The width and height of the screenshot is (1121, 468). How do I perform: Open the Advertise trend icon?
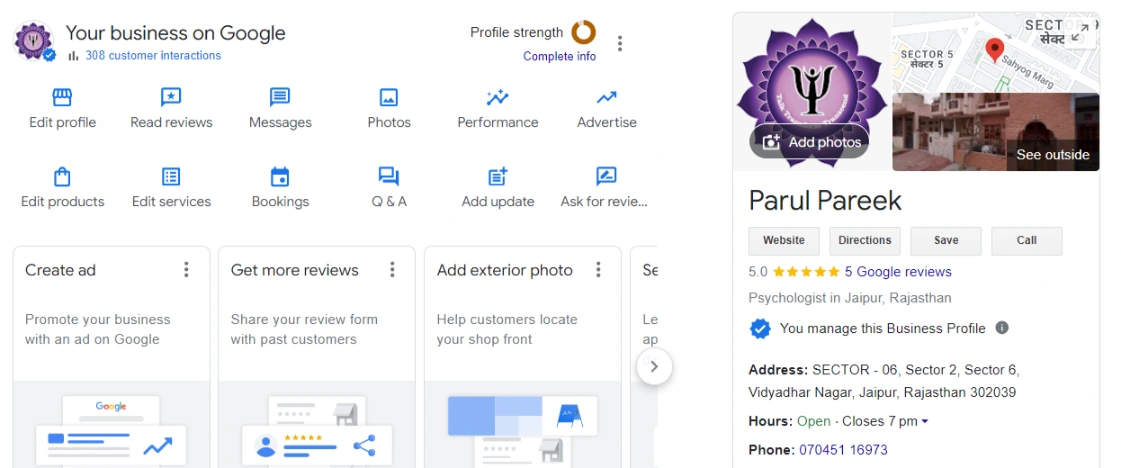(x=606, y=97)
